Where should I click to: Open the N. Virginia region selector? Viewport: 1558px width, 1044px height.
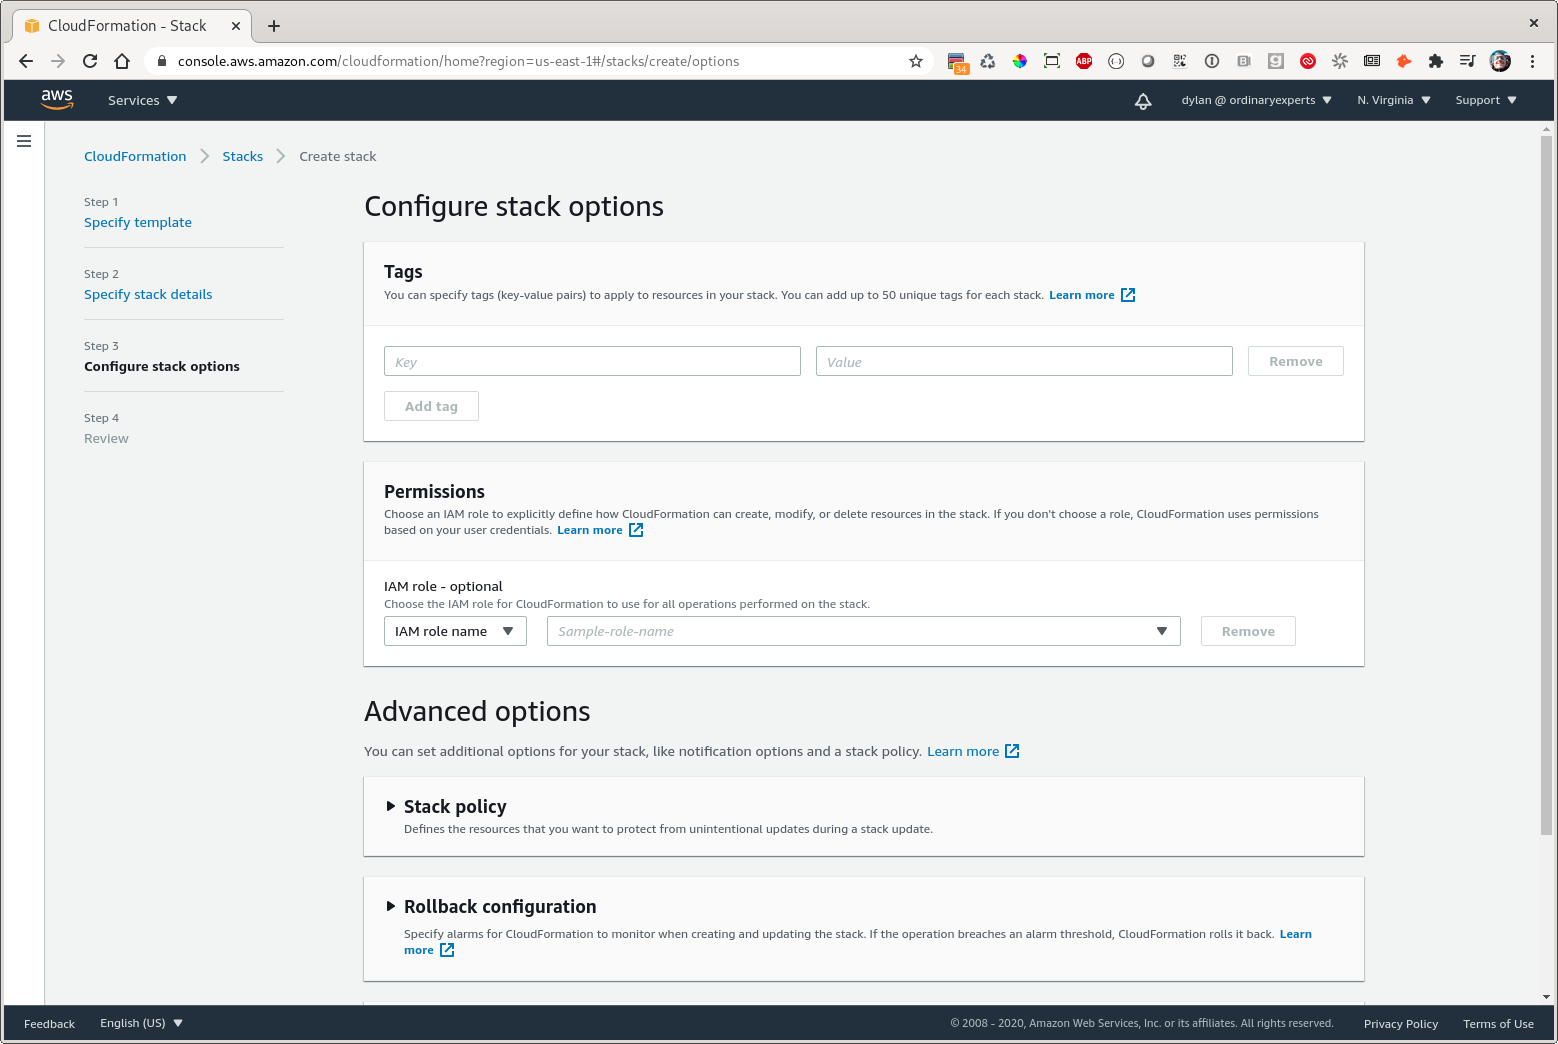click(1394, 100)
